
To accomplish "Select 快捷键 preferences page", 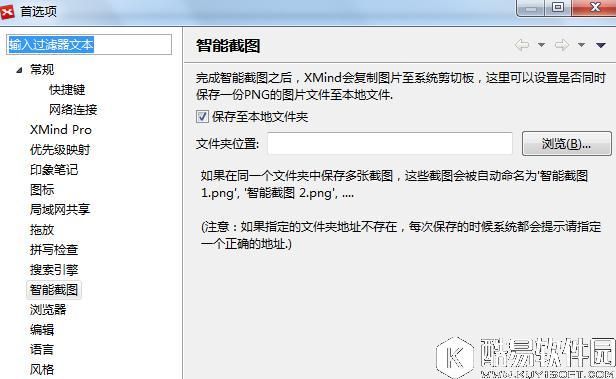I will pyautogui.click(x=67, y=90).
